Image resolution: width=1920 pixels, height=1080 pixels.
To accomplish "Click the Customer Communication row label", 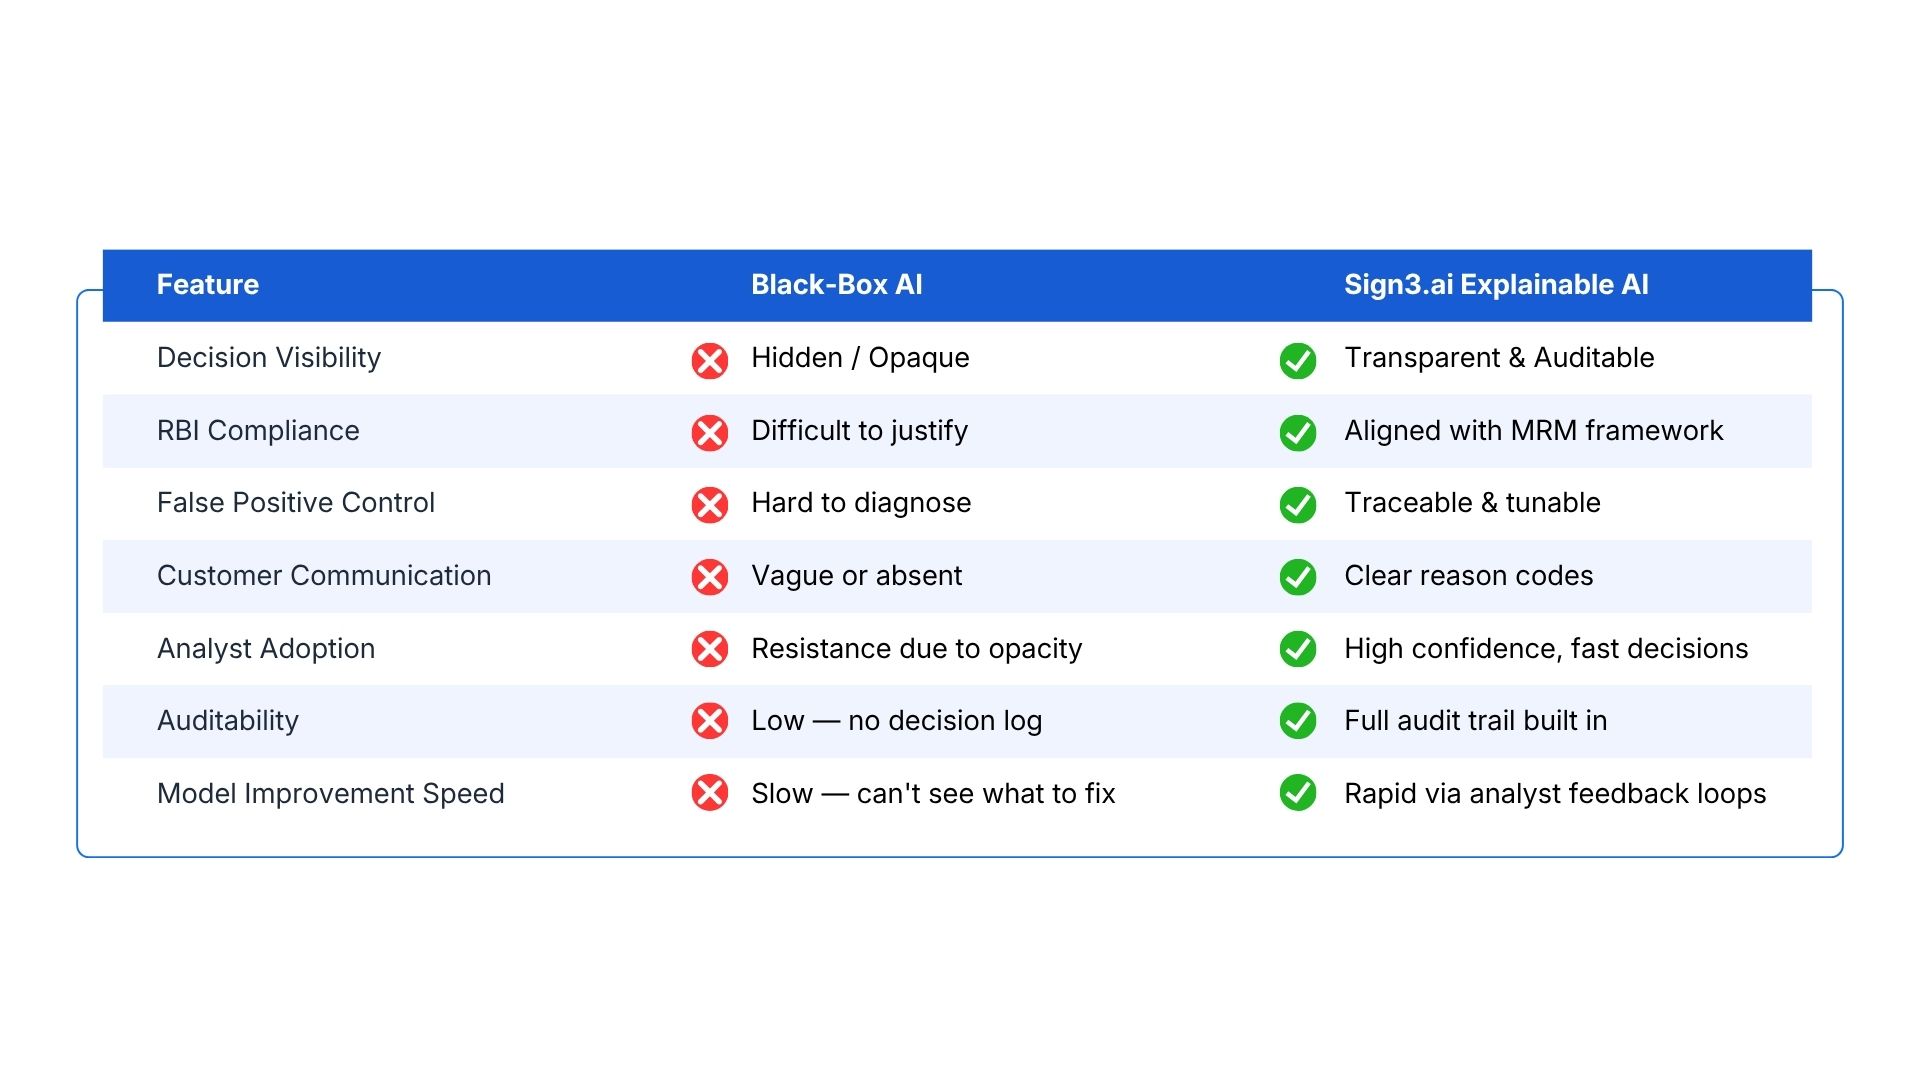I will tap(324, 576).
